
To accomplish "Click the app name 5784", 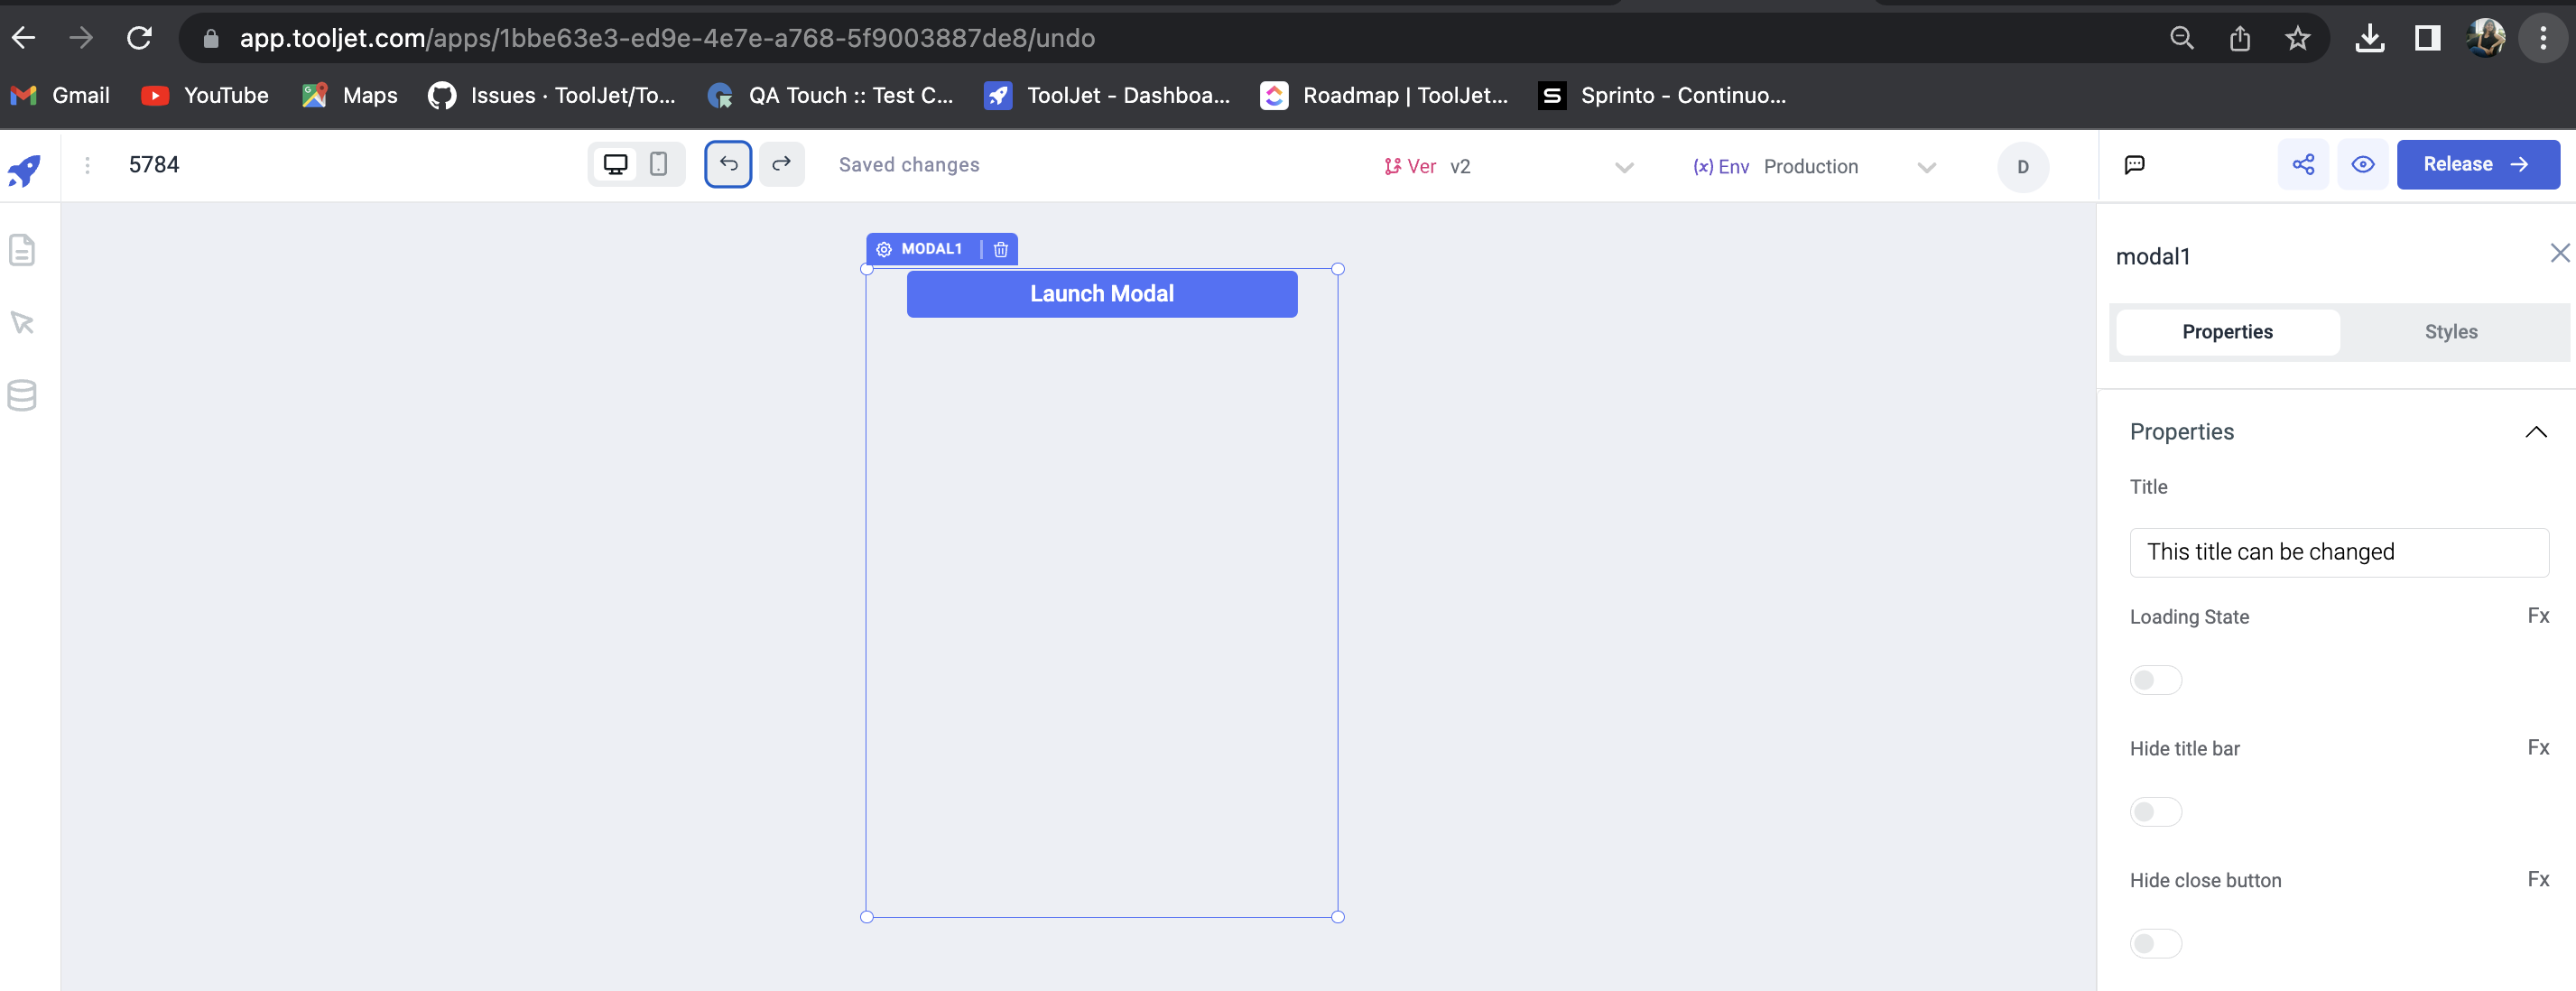I will click(154, 165).
